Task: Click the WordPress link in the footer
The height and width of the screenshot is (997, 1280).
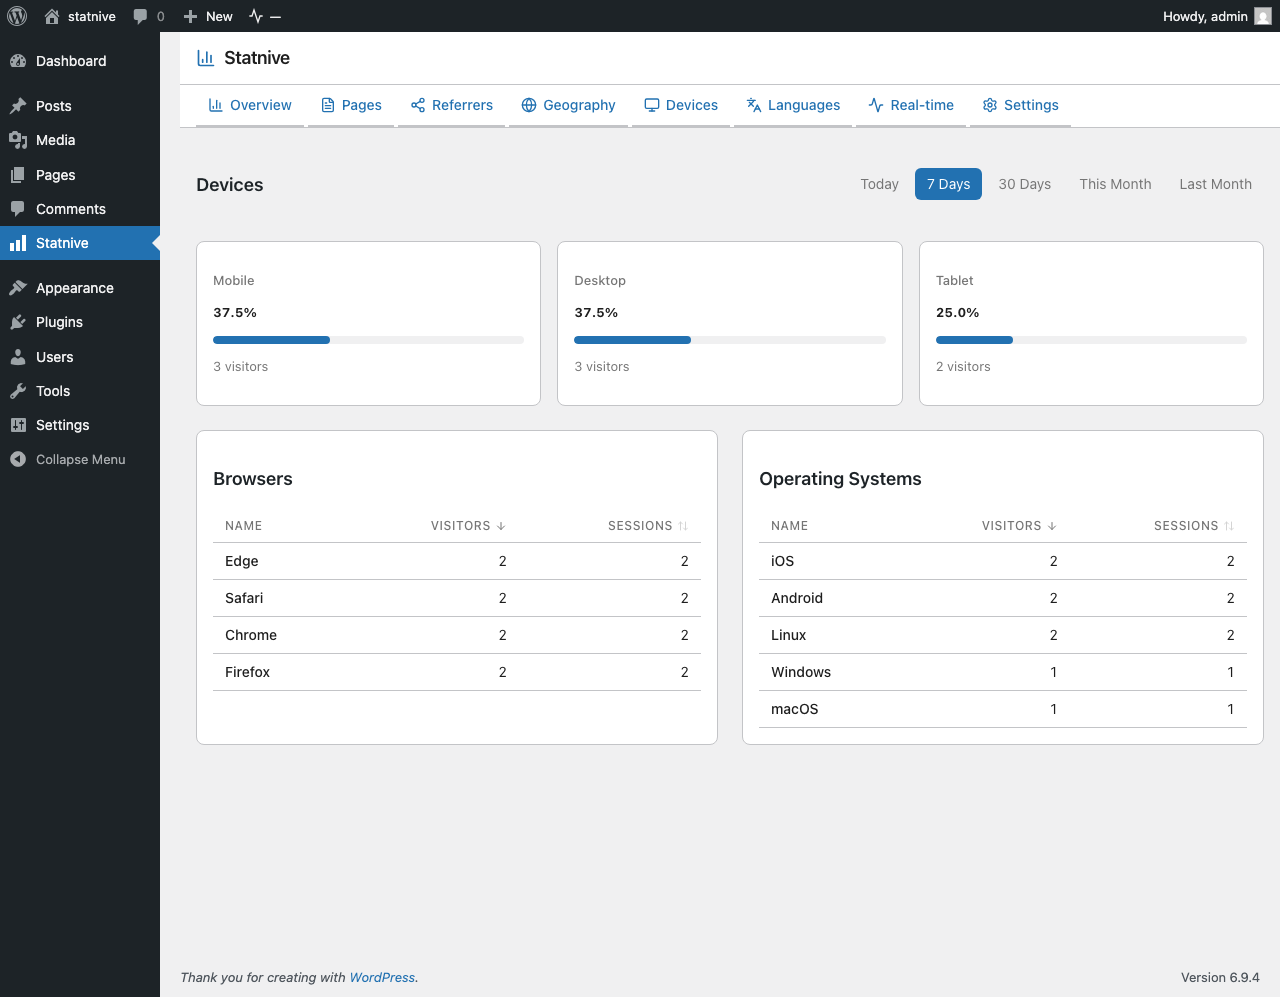Action: click(x=382, y=977)
